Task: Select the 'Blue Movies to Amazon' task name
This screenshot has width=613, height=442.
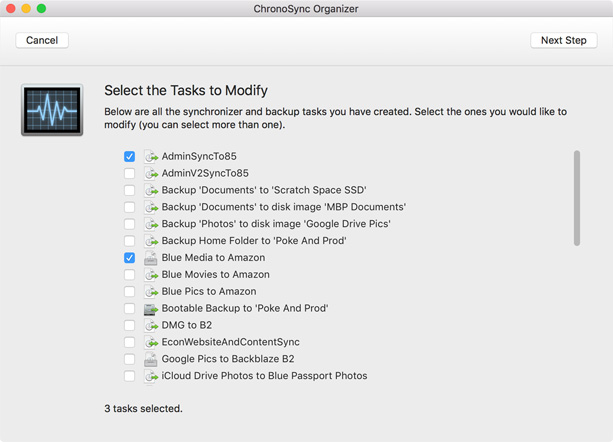Action: [x=216, y=275]
